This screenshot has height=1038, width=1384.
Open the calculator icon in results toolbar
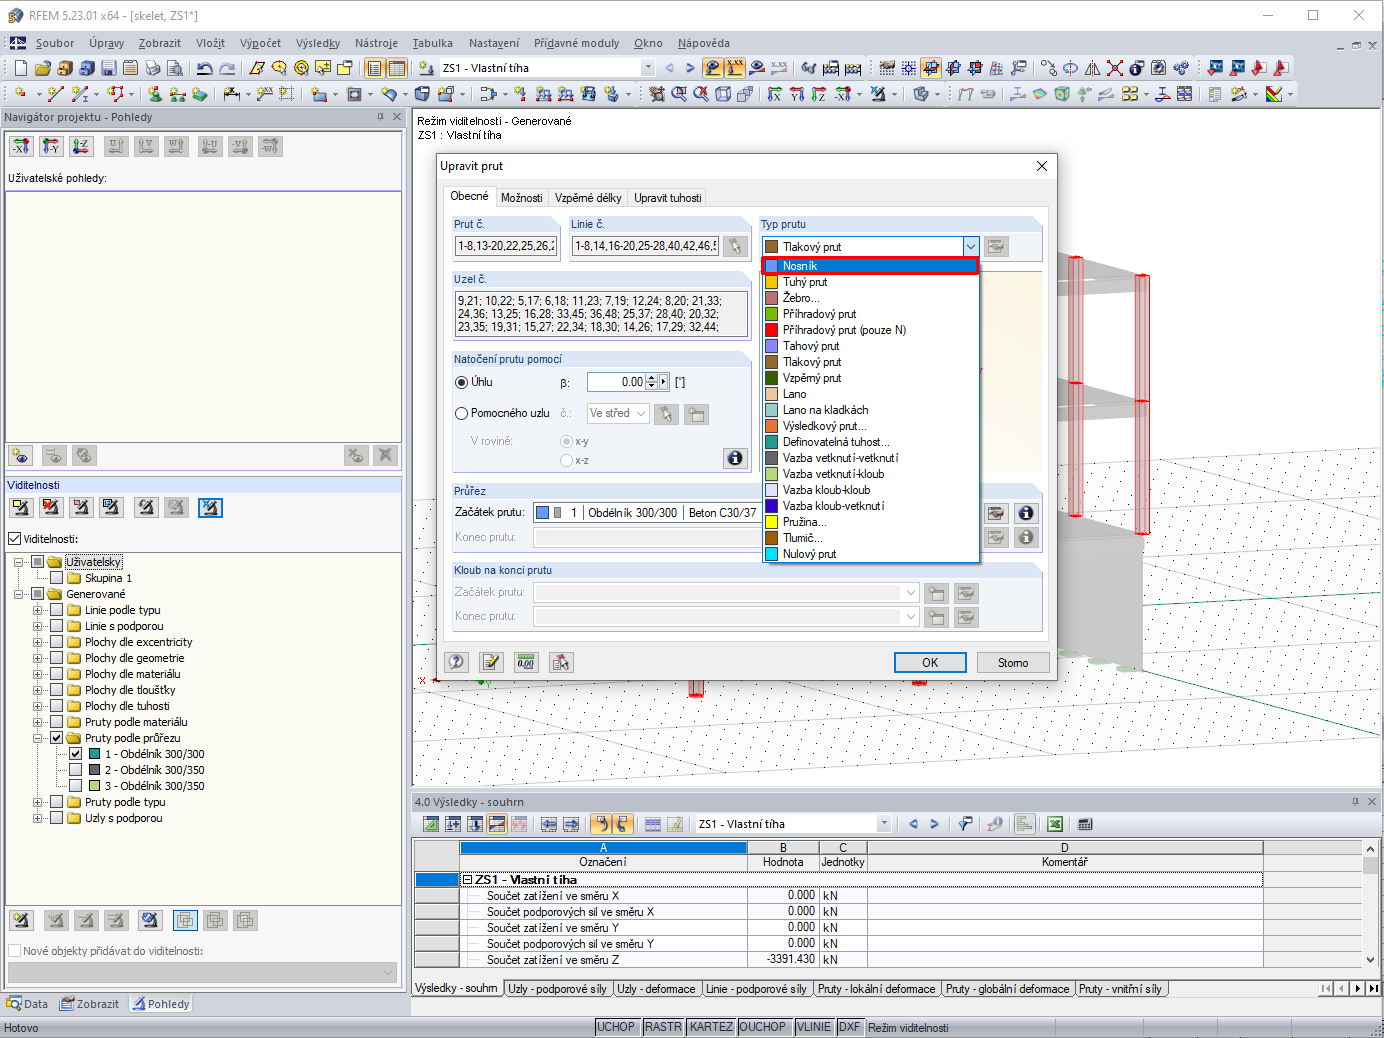coord(1084,823)
